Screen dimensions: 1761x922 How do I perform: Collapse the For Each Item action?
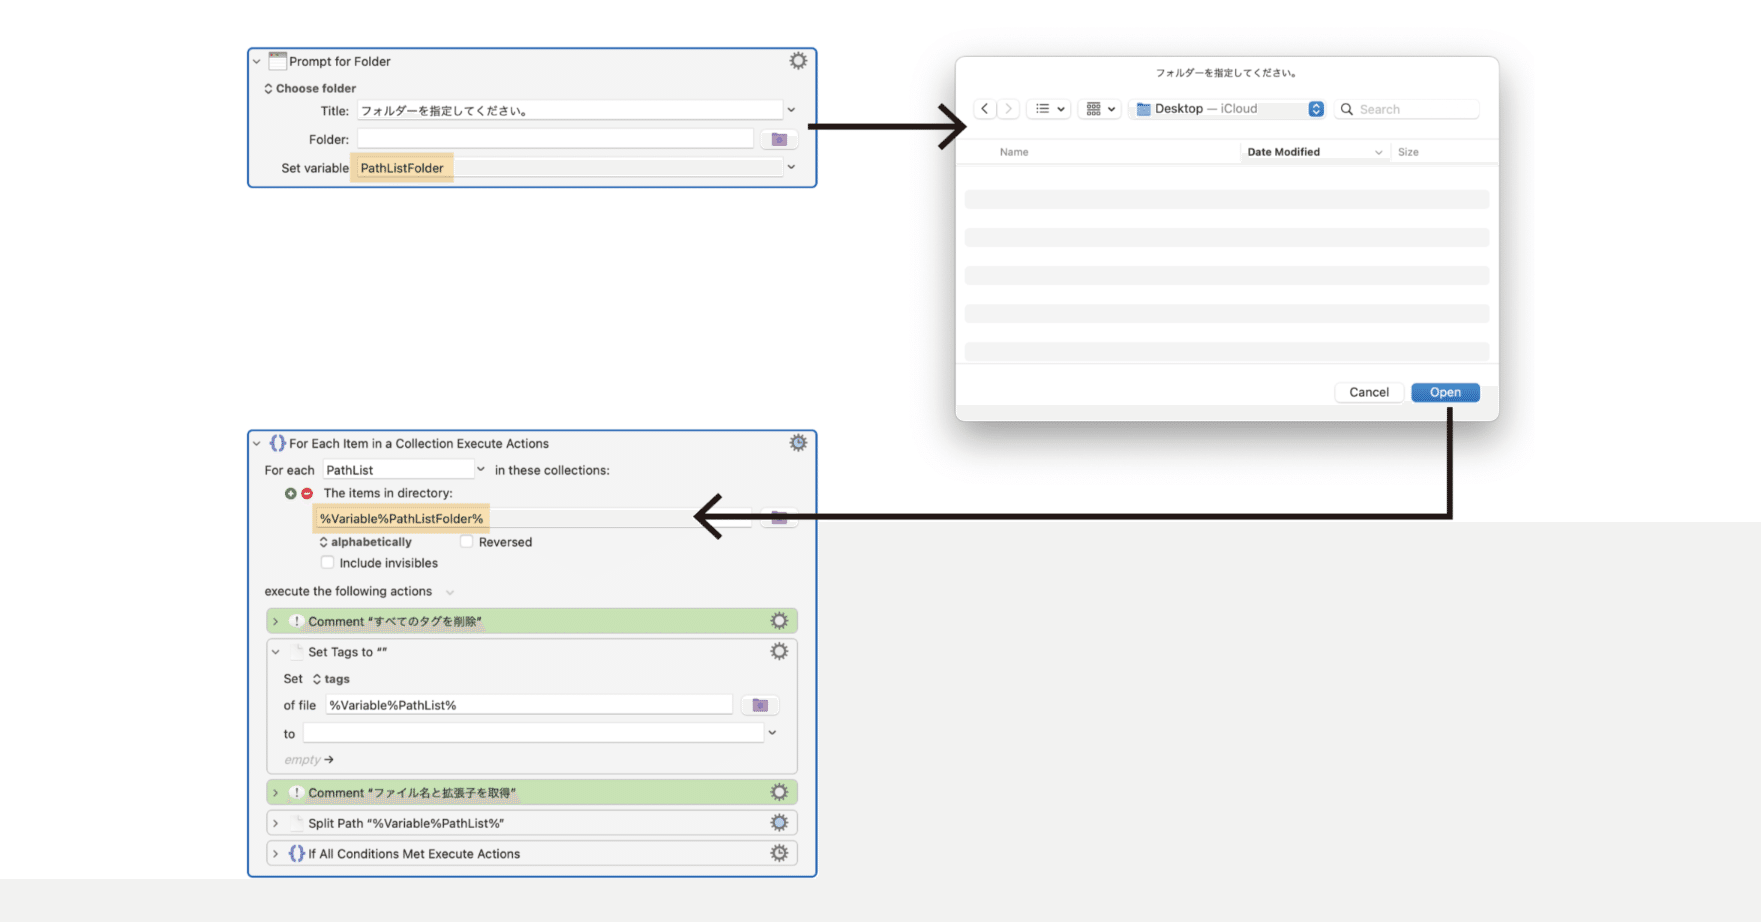[x=257, y=444]
